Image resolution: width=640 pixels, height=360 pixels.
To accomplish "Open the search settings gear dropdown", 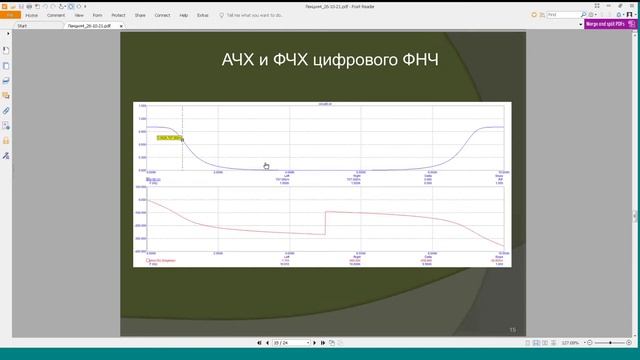I will click(592, 15).
